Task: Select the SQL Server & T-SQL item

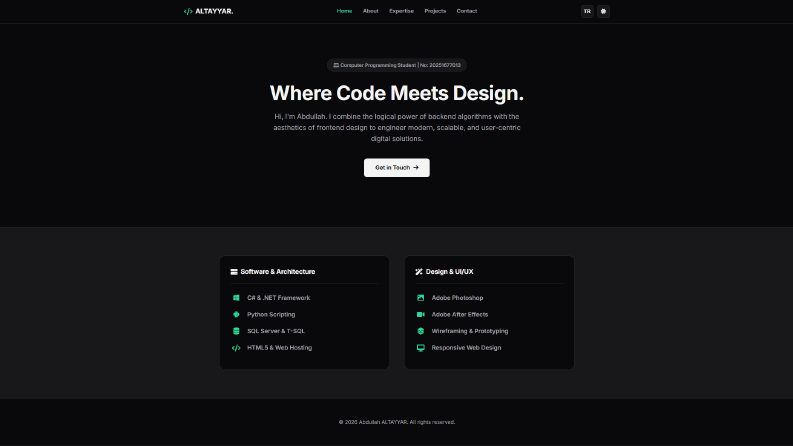Action: [x=276, y=331]
